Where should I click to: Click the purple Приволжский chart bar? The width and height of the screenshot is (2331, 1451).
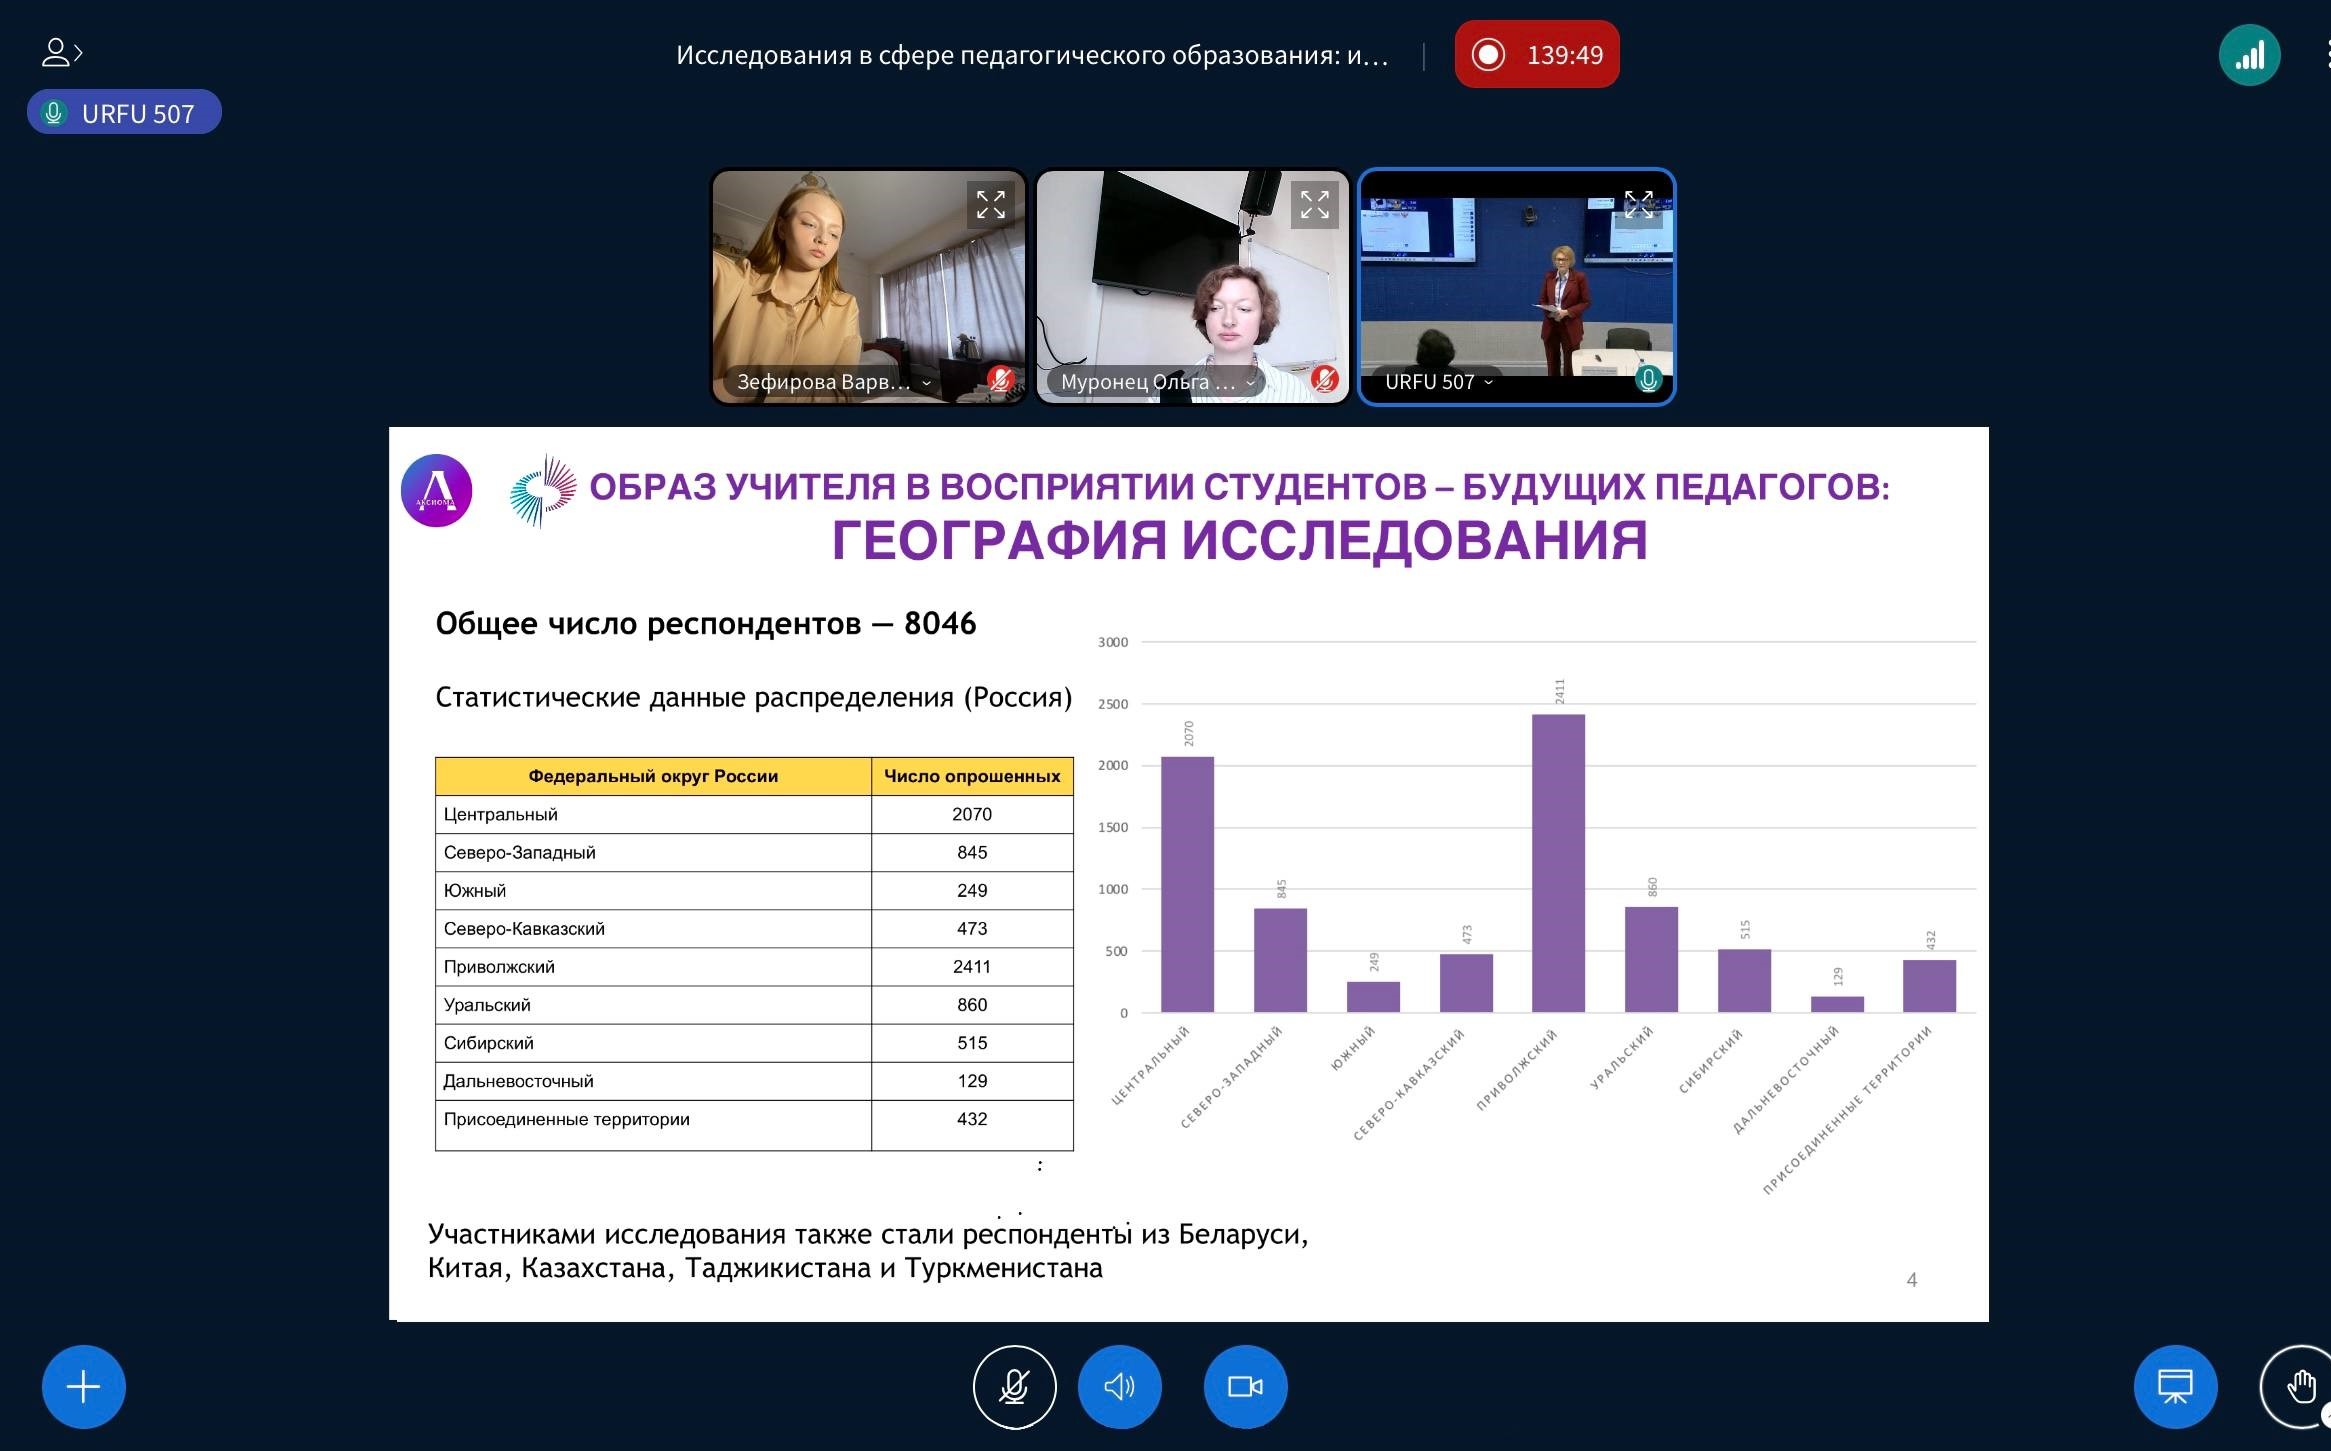[x=1558, y=862]
